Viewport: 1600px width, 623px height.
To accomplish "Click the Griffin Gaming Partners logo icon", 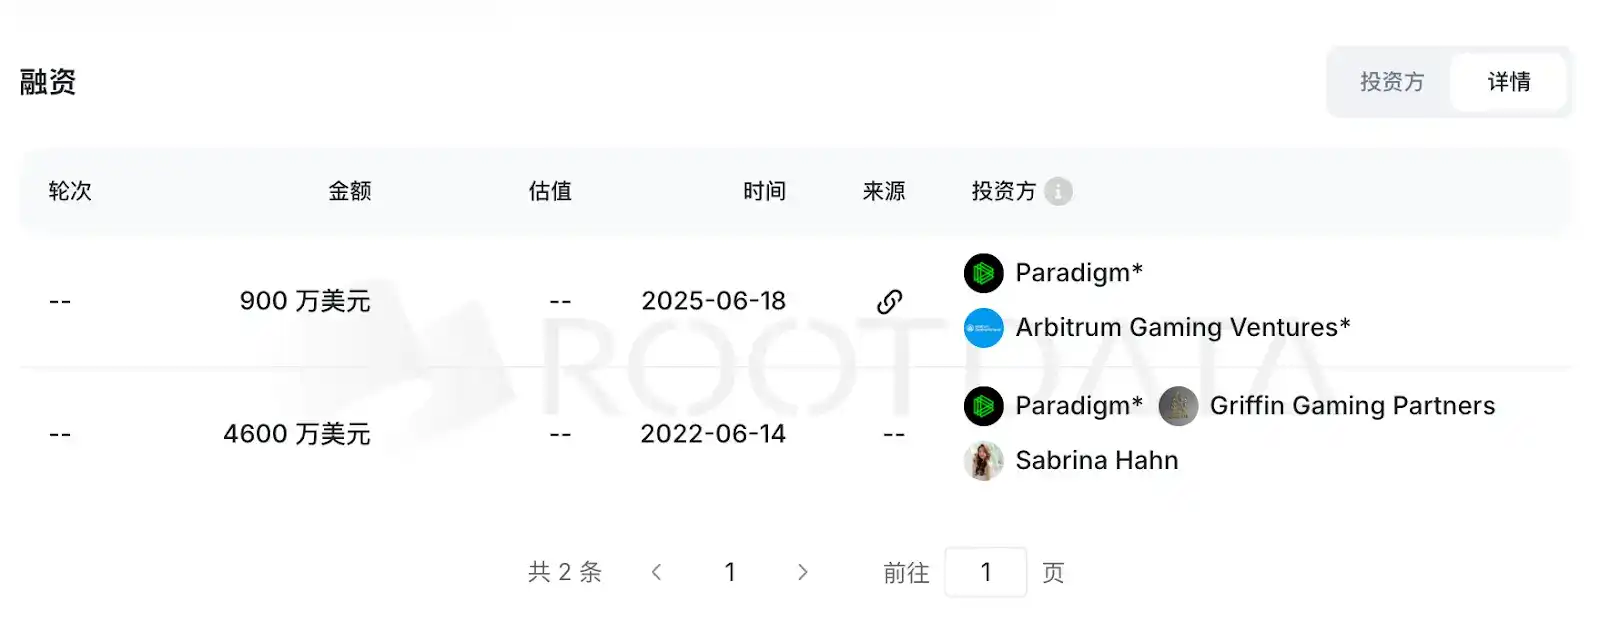I will 1178,406.
